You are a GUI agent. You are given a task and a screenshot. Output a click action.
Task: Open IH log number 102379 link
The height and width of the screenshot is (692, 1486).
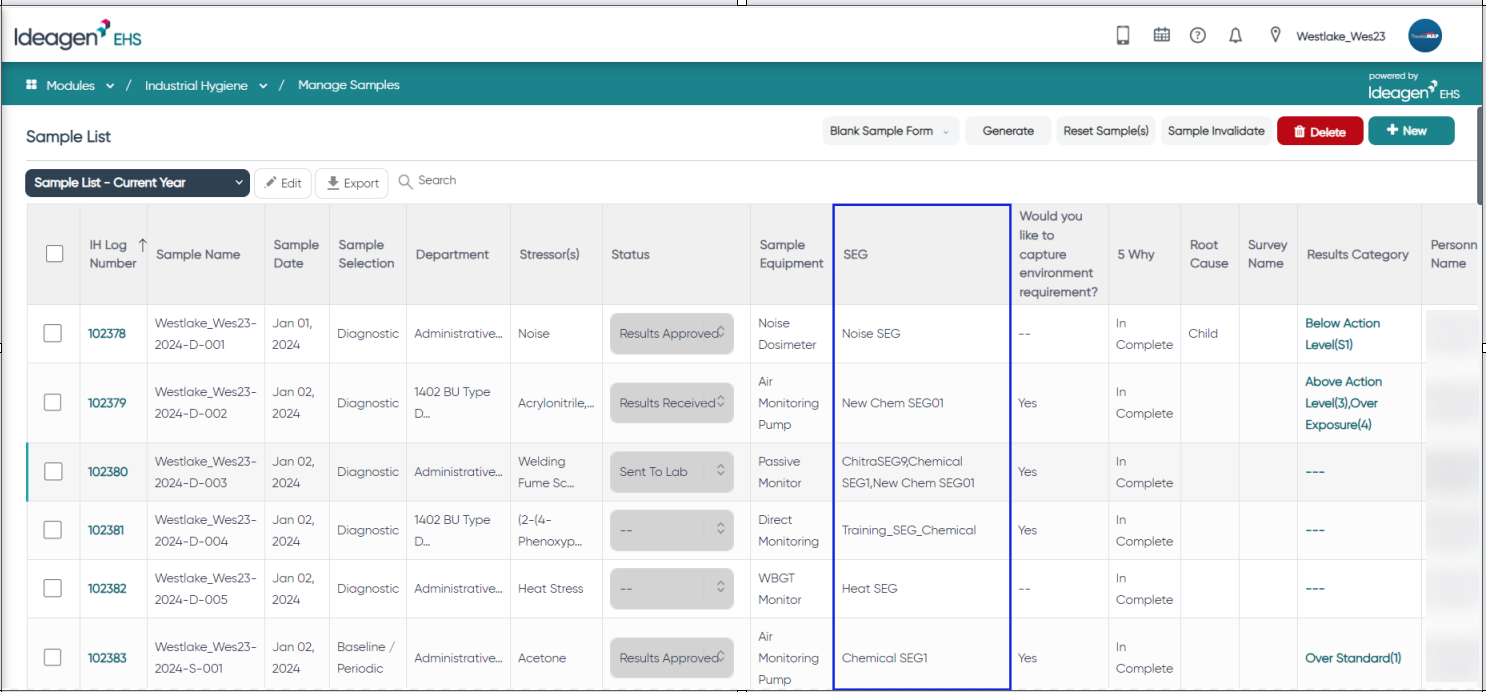coord(107,403)
